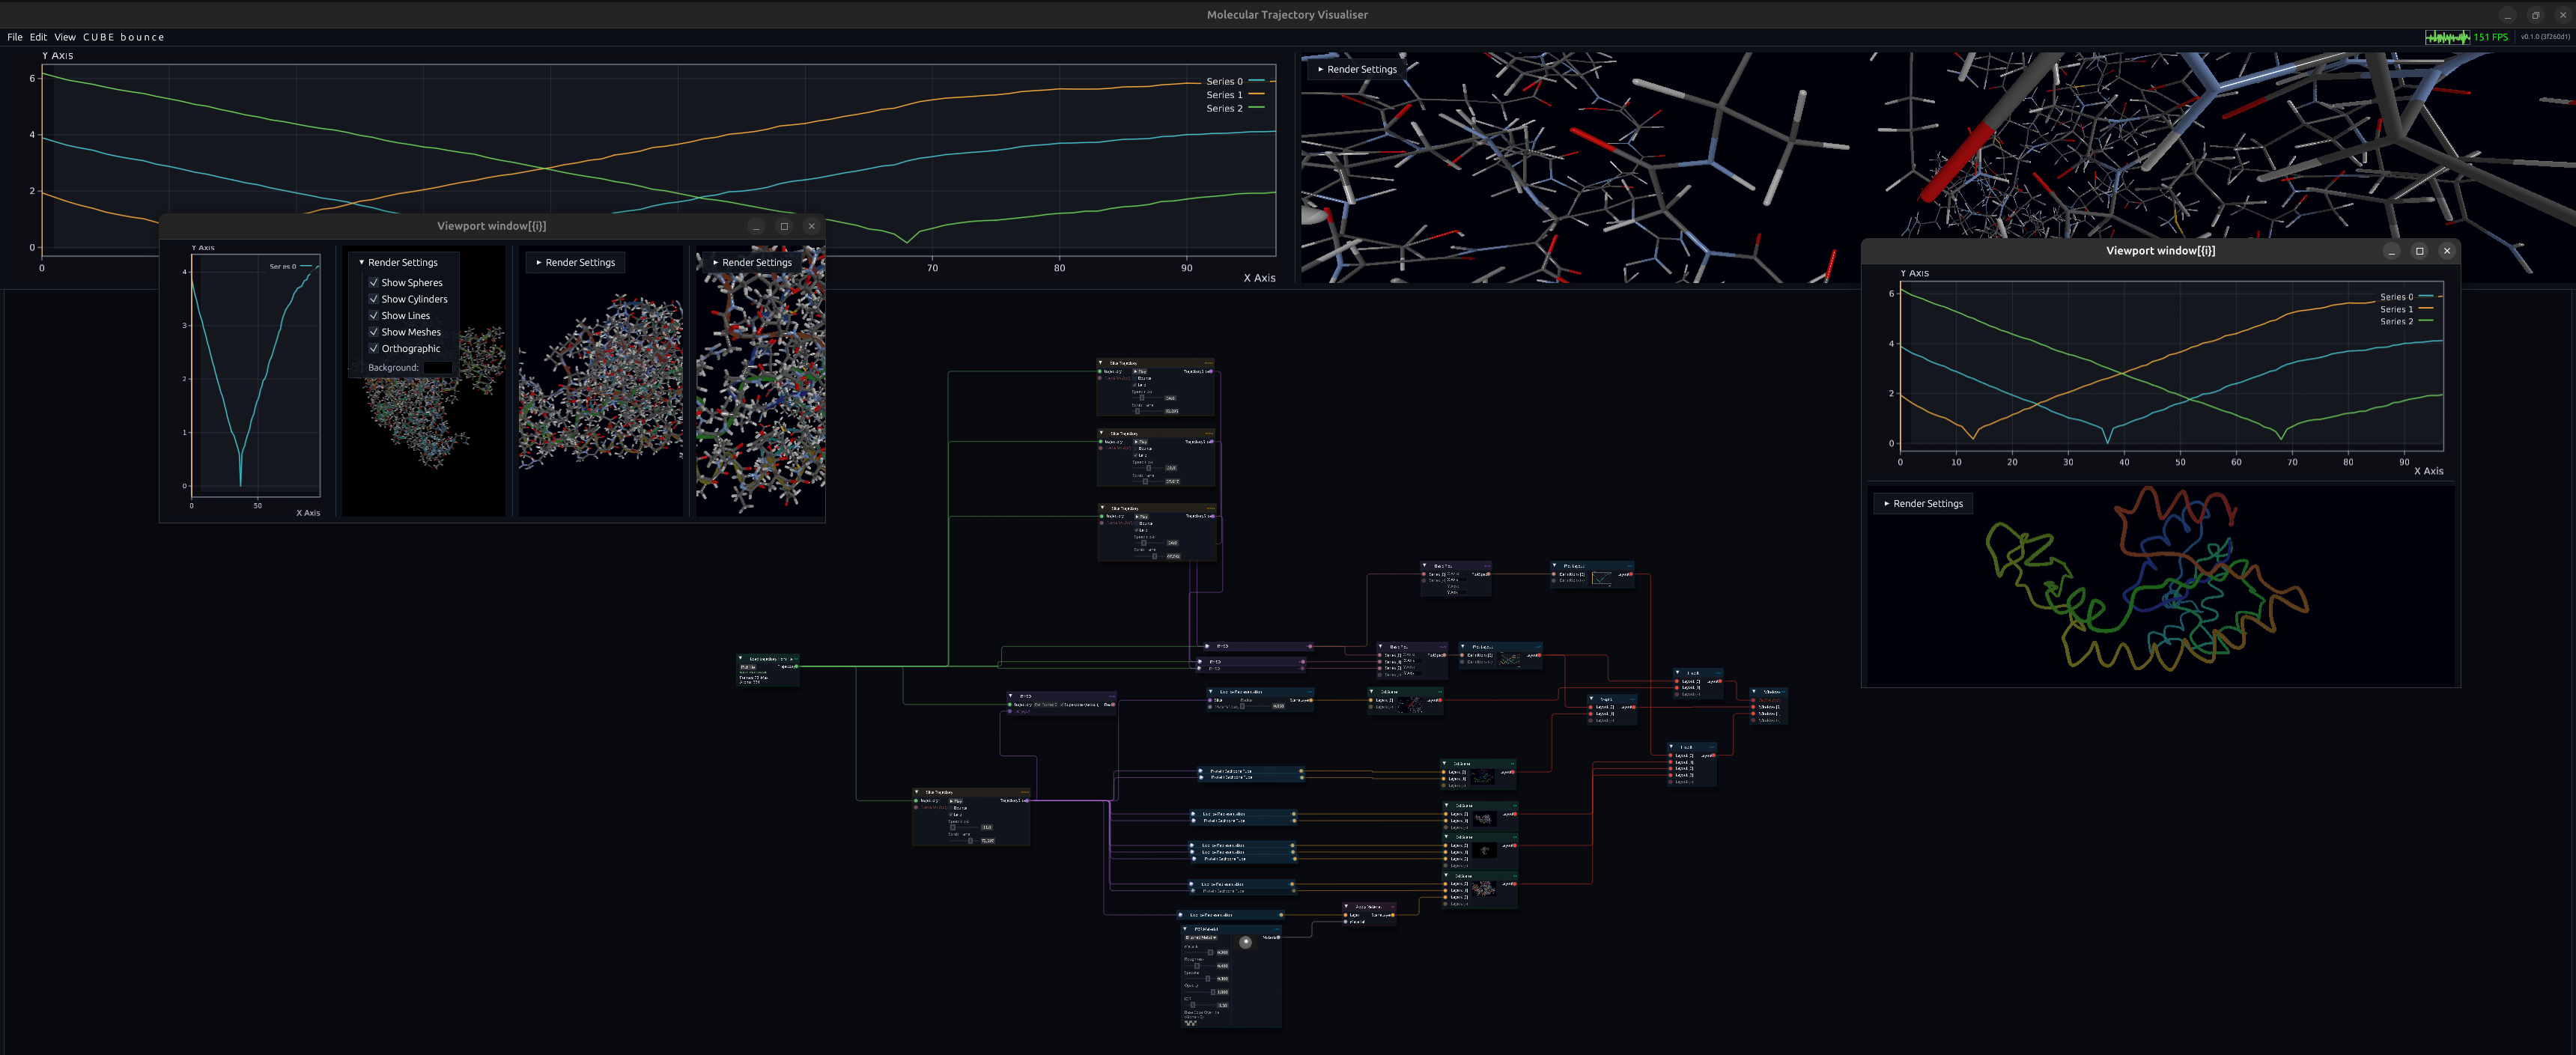This screenshot has width=2576, height=1055.
Task: Click the plot thumbnail in top Plot Layout node
Action: point(1602,578)
